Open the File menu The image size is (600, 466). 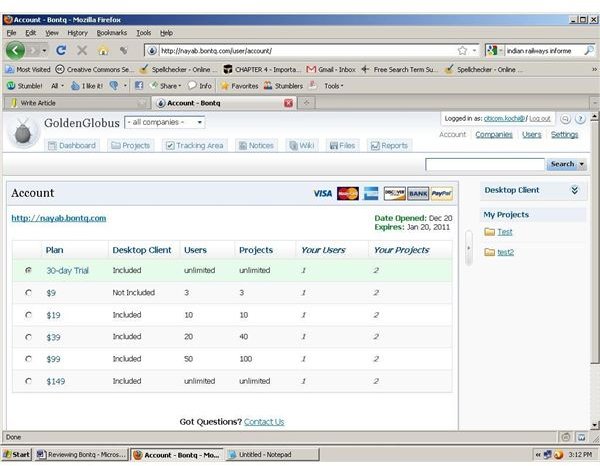coord(11,33)
